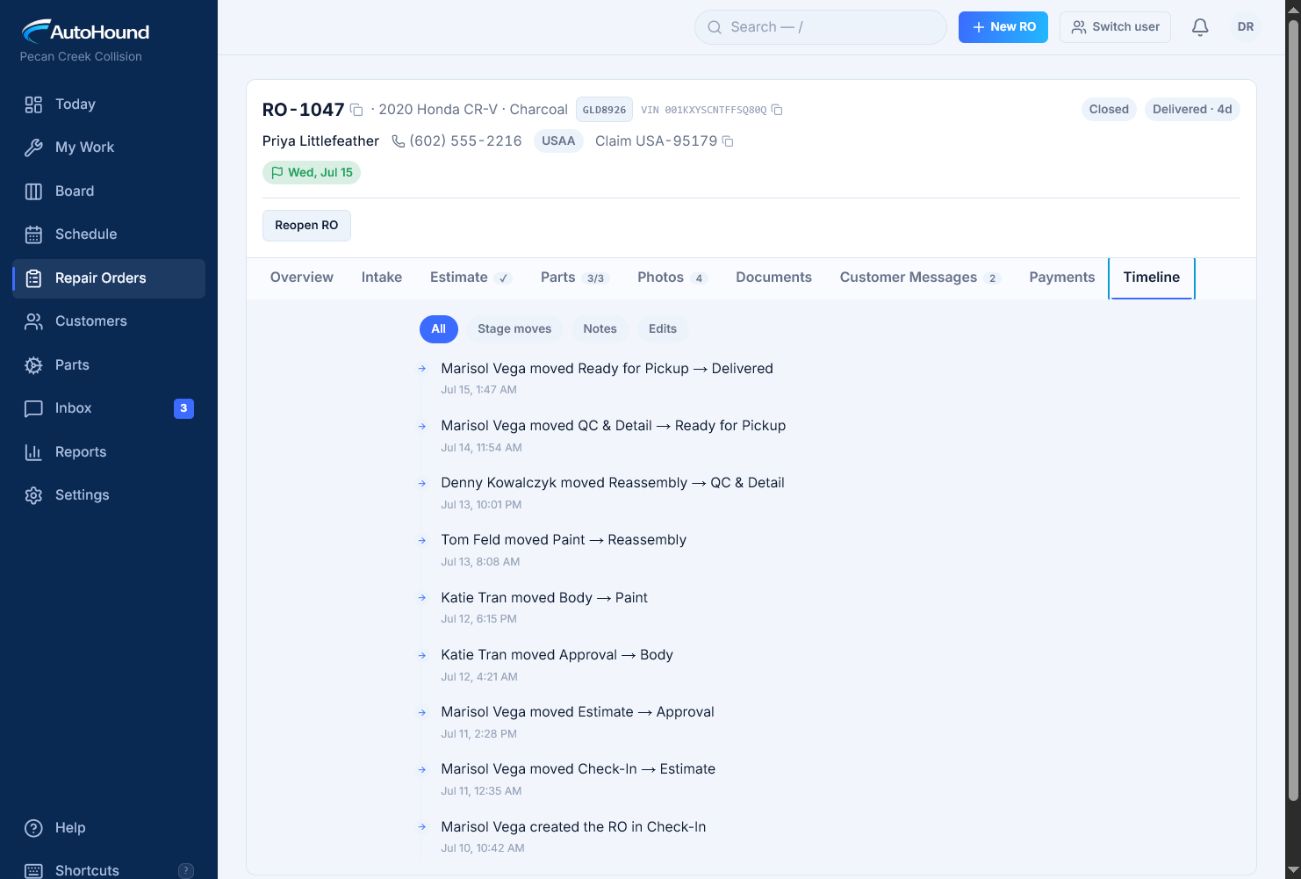Open the notifications bell

pos(1200,27)
